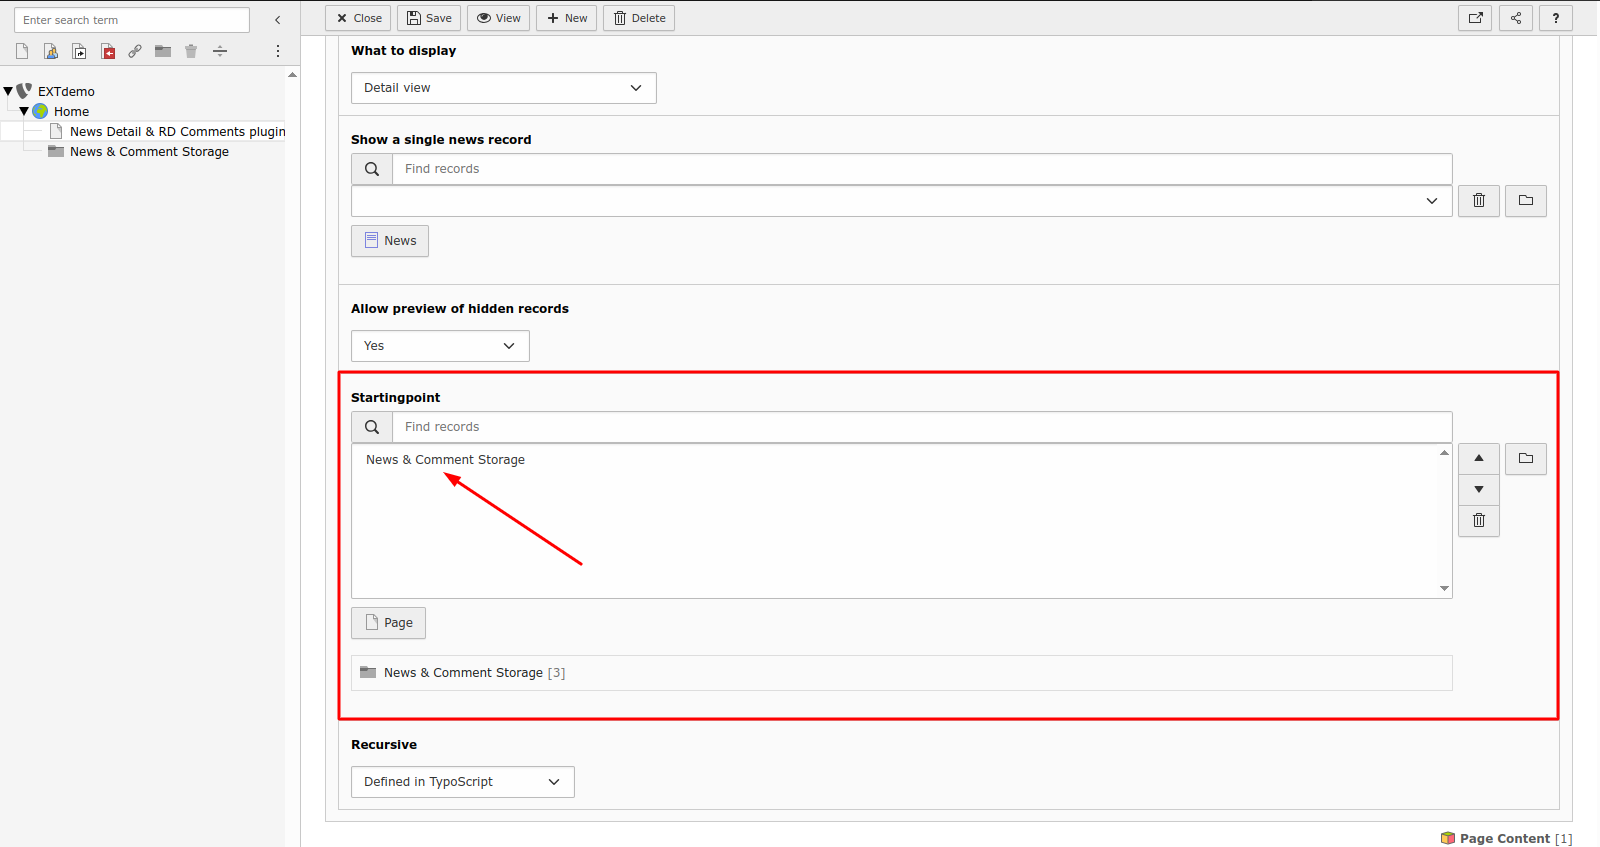The height and width of the screenshot is (847, 1600).
Task: Click the share shortcut icon button
Action: click(x=1516, y=18)
